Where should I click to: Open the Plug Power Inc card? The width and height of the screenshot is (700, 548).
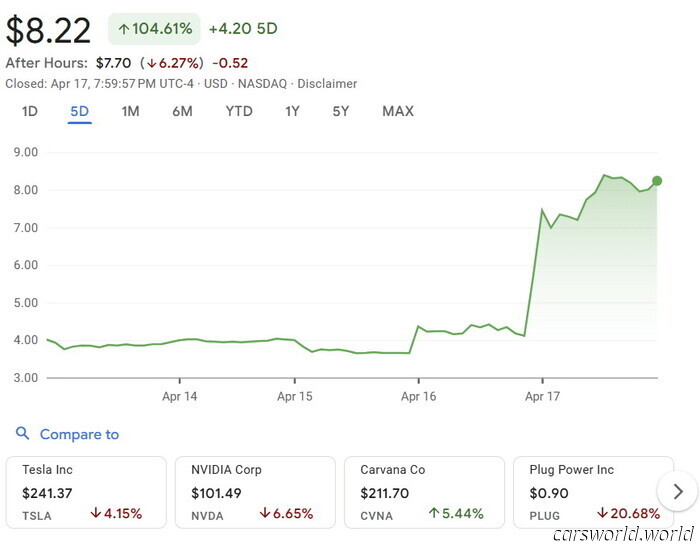coord(590,491)
